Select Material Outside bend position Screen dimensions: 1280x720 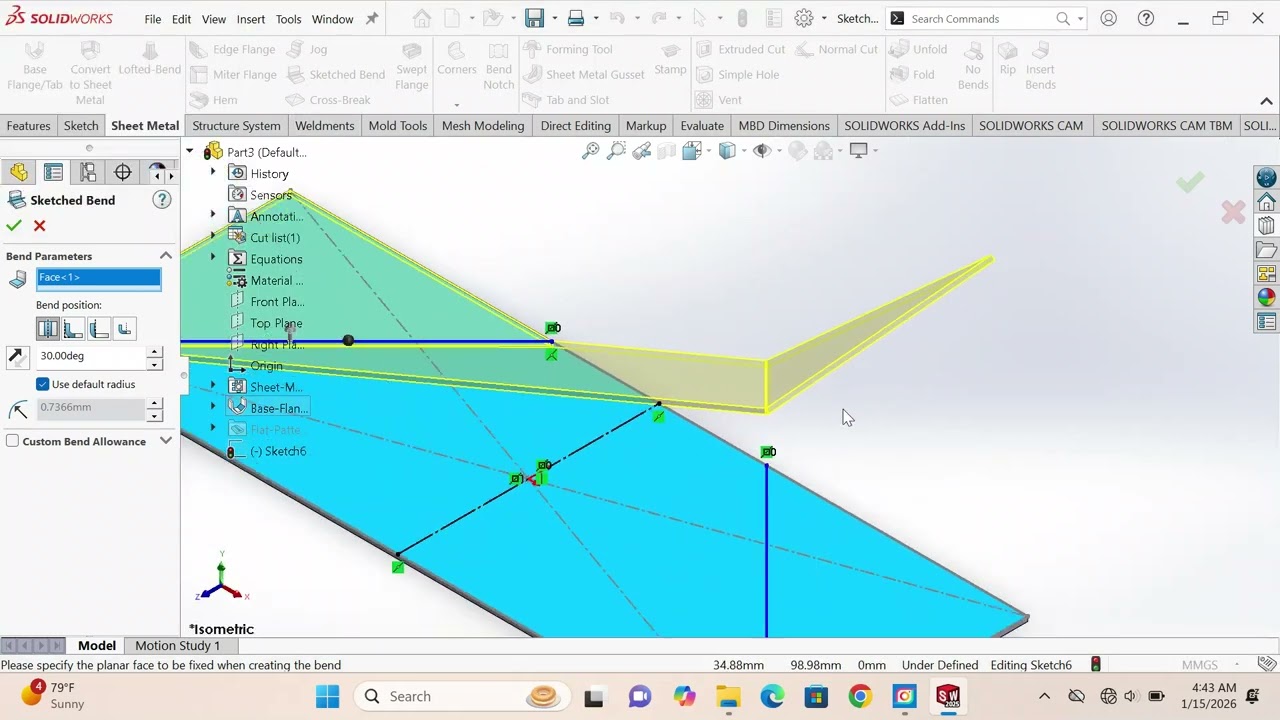point(98,329)
